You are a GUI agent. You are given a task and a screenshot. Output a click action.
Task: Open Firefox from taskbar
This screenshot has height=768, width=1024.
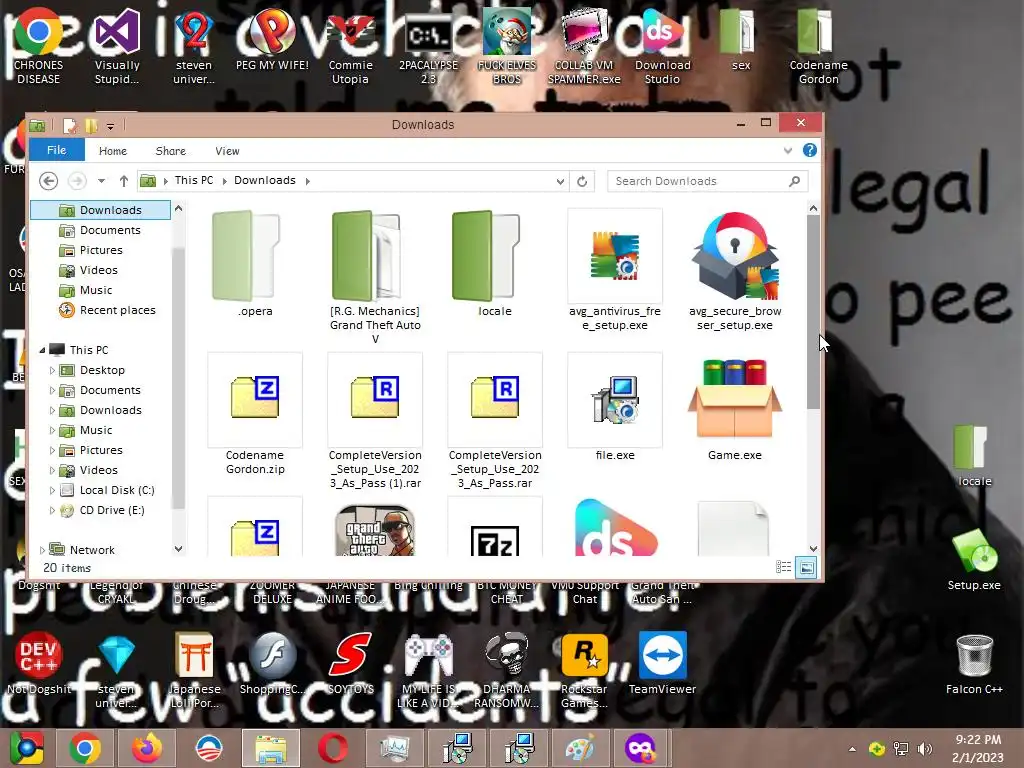pyautogui.click(x=146, y=748)
